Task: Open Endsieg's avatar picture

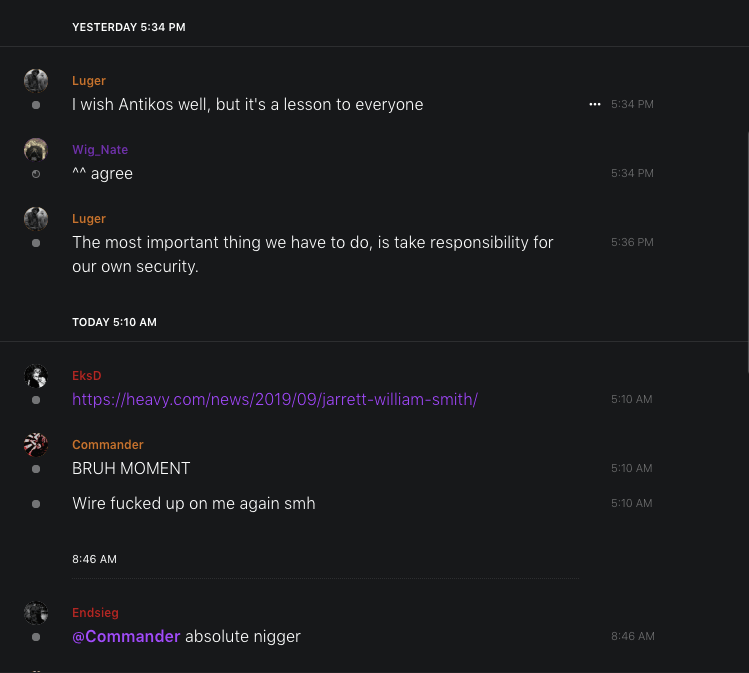Action: click(36, 613)
